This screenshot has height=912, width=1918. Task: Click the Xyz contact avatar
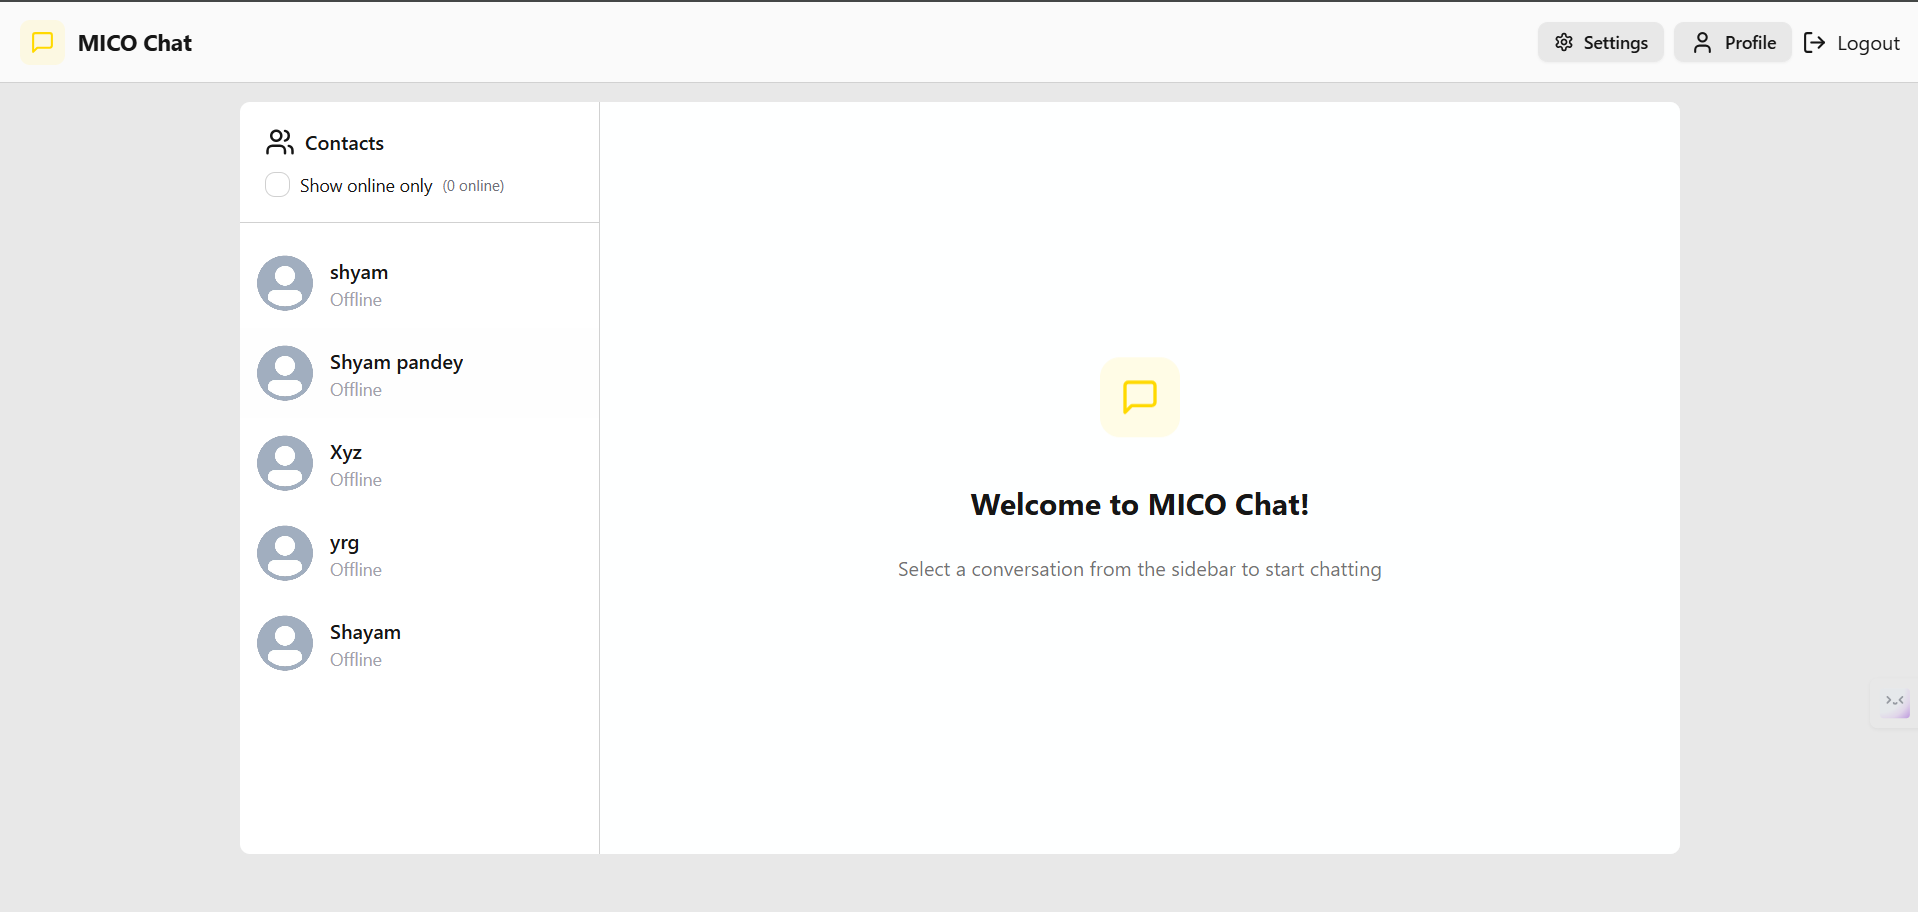285,464
